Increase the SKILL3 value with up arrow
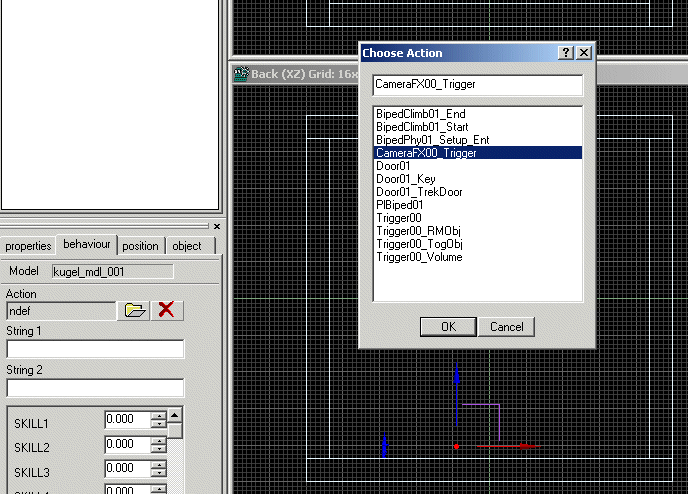 tap(158, 464)
